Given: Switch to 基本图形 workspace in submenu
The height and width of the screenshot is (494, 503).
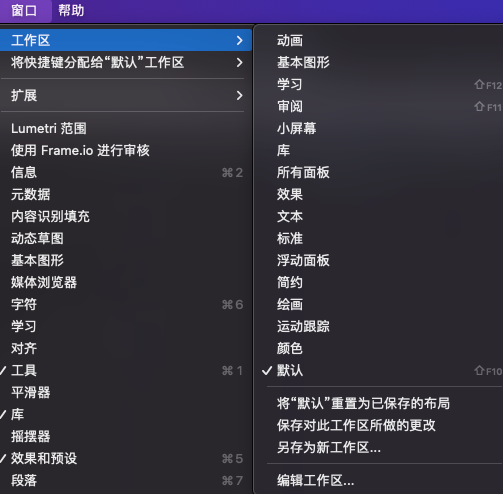Looking at the screenshot, I should click(379, 62).
